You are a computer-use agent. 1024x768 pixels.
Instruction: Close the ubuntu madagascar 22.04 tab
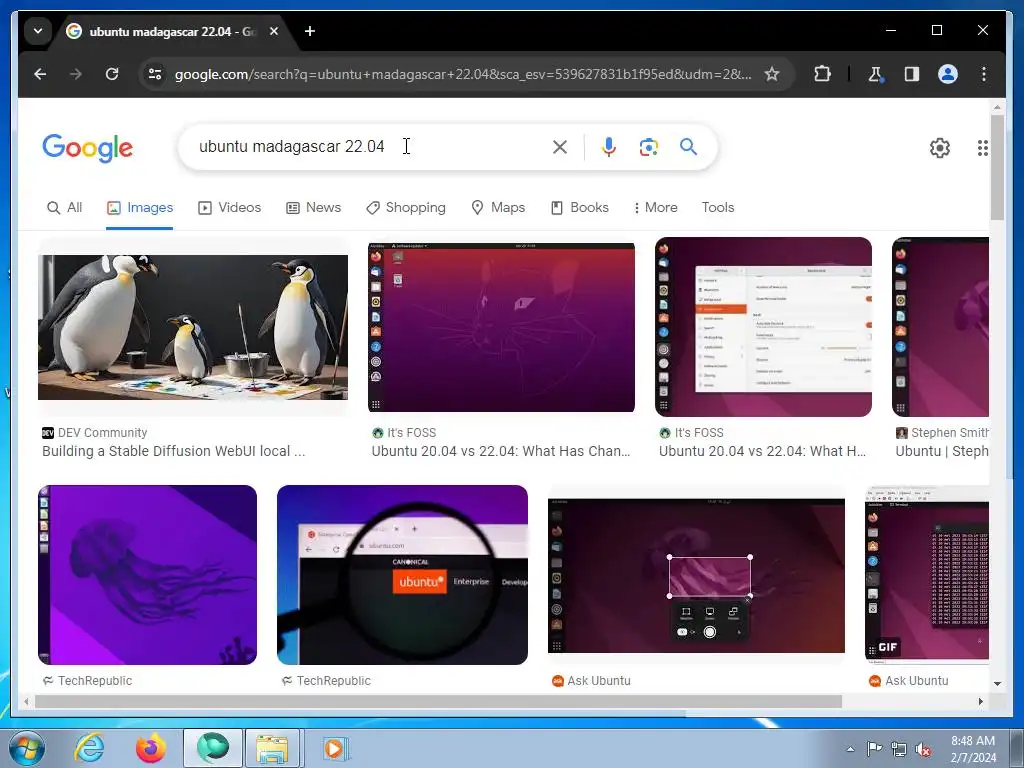(274, 31)
